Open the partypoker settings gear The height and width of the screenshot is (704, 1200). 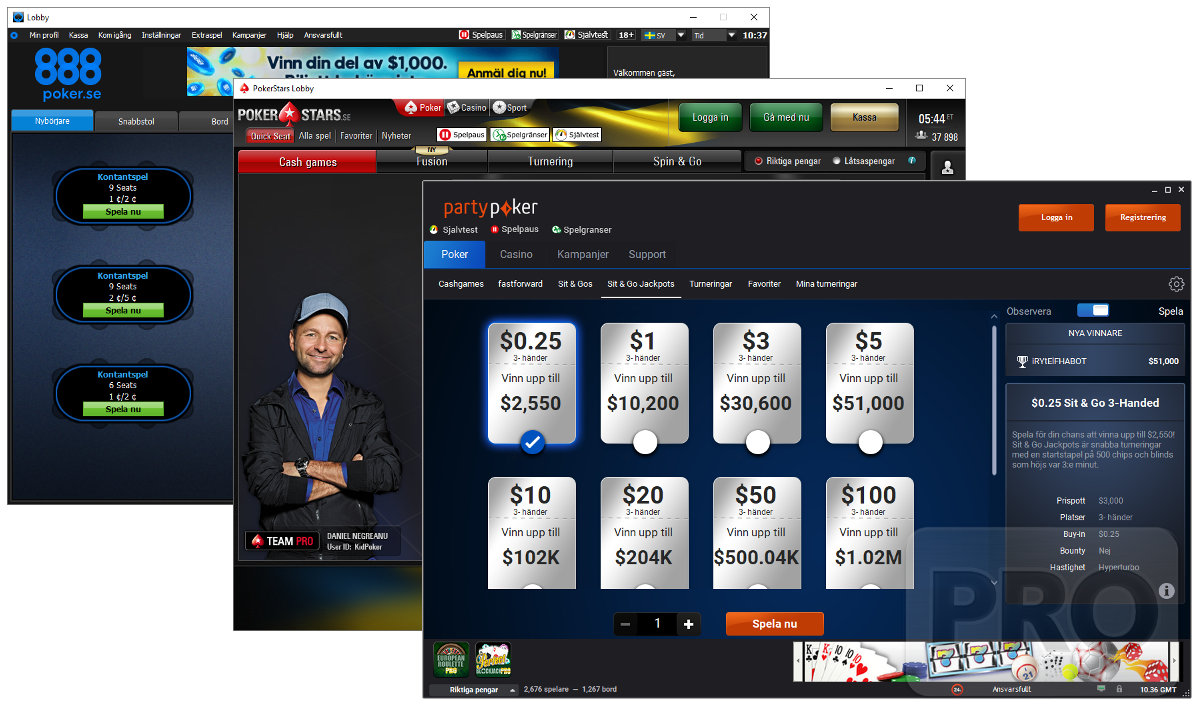coord(1176,284)
